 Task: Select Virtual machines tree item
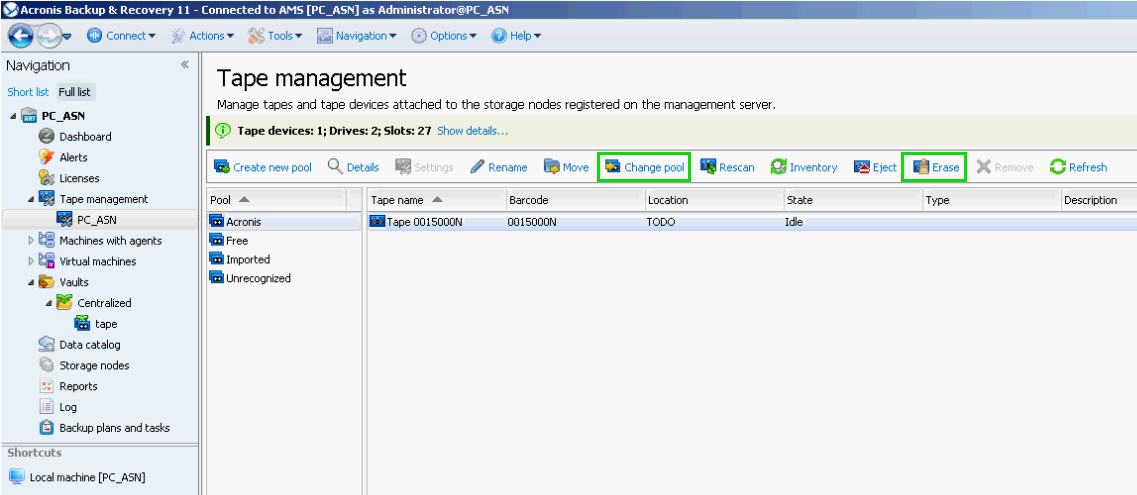[x=87, y=262]
